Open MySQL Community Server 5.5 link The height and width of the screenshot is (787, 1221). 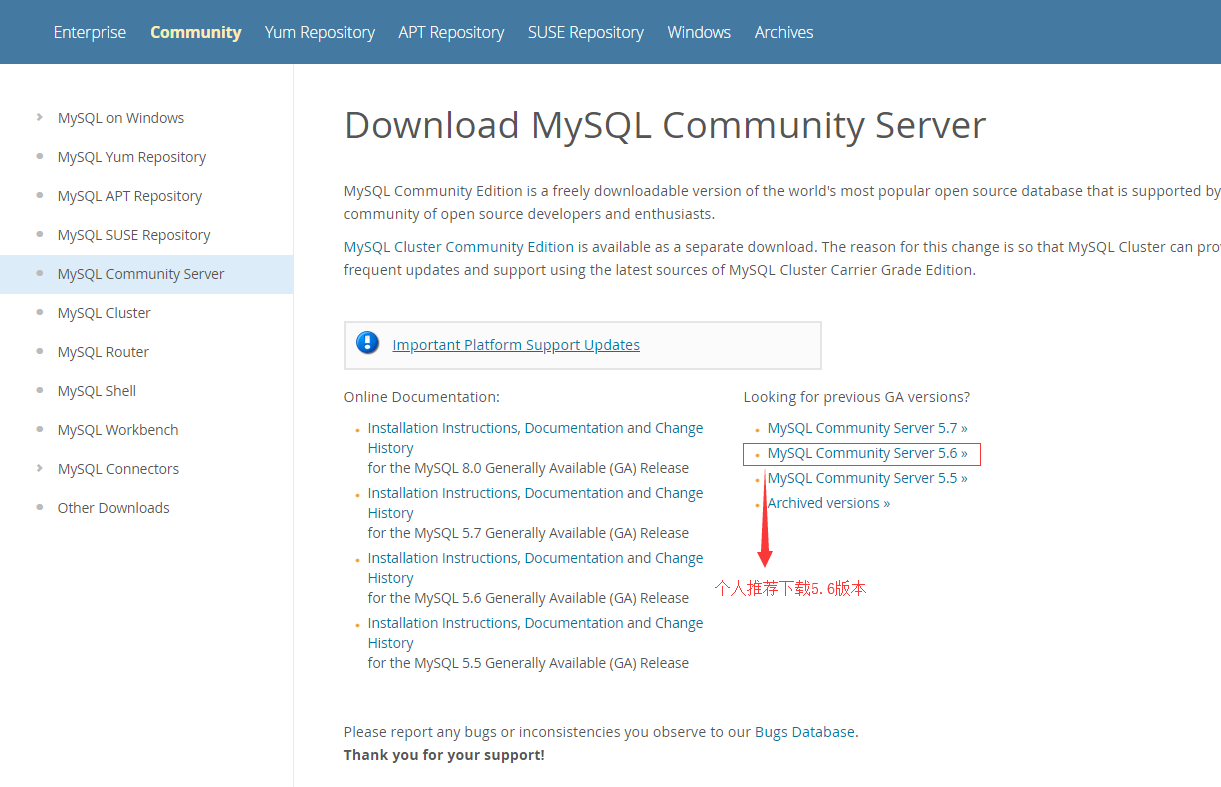coord(867,478)
